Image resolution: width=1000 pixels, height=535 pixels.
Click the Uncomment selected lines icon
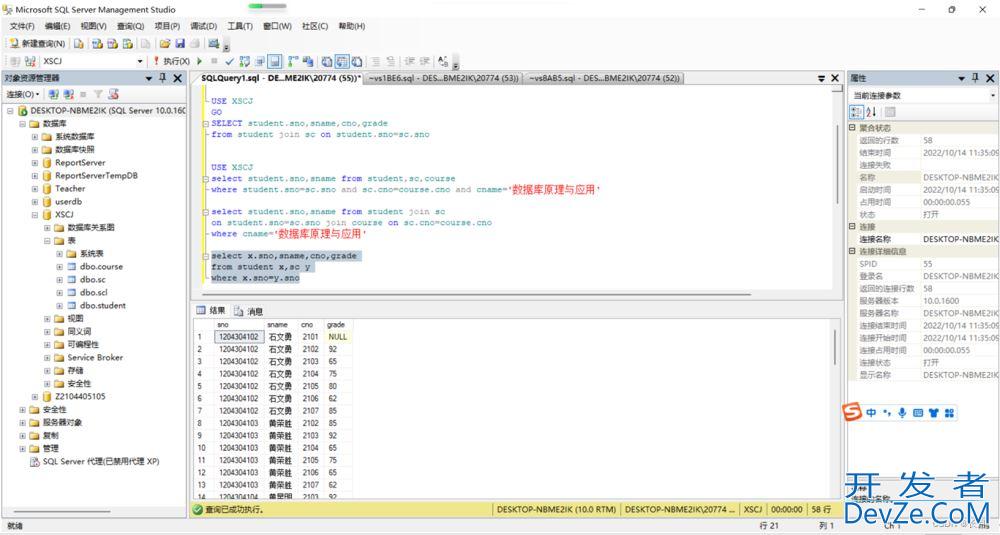click(391, 61)
